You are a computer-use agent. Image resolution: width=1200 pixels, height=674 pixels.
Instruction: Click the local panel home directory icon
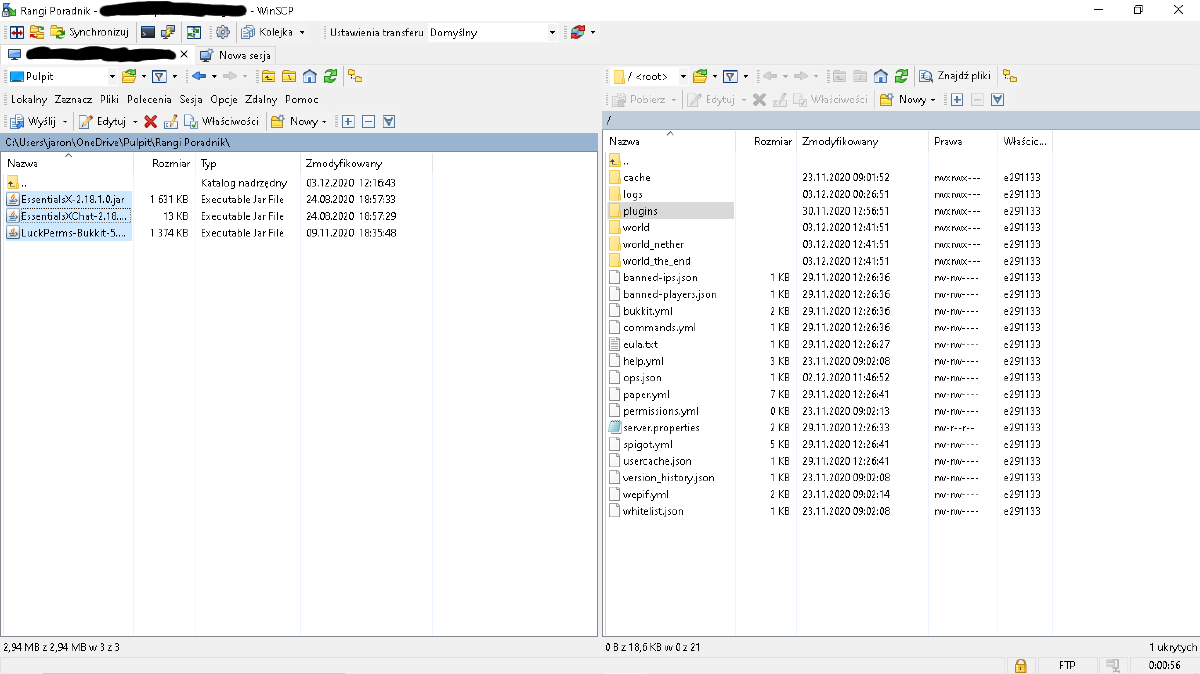click(x=309, y=76)
